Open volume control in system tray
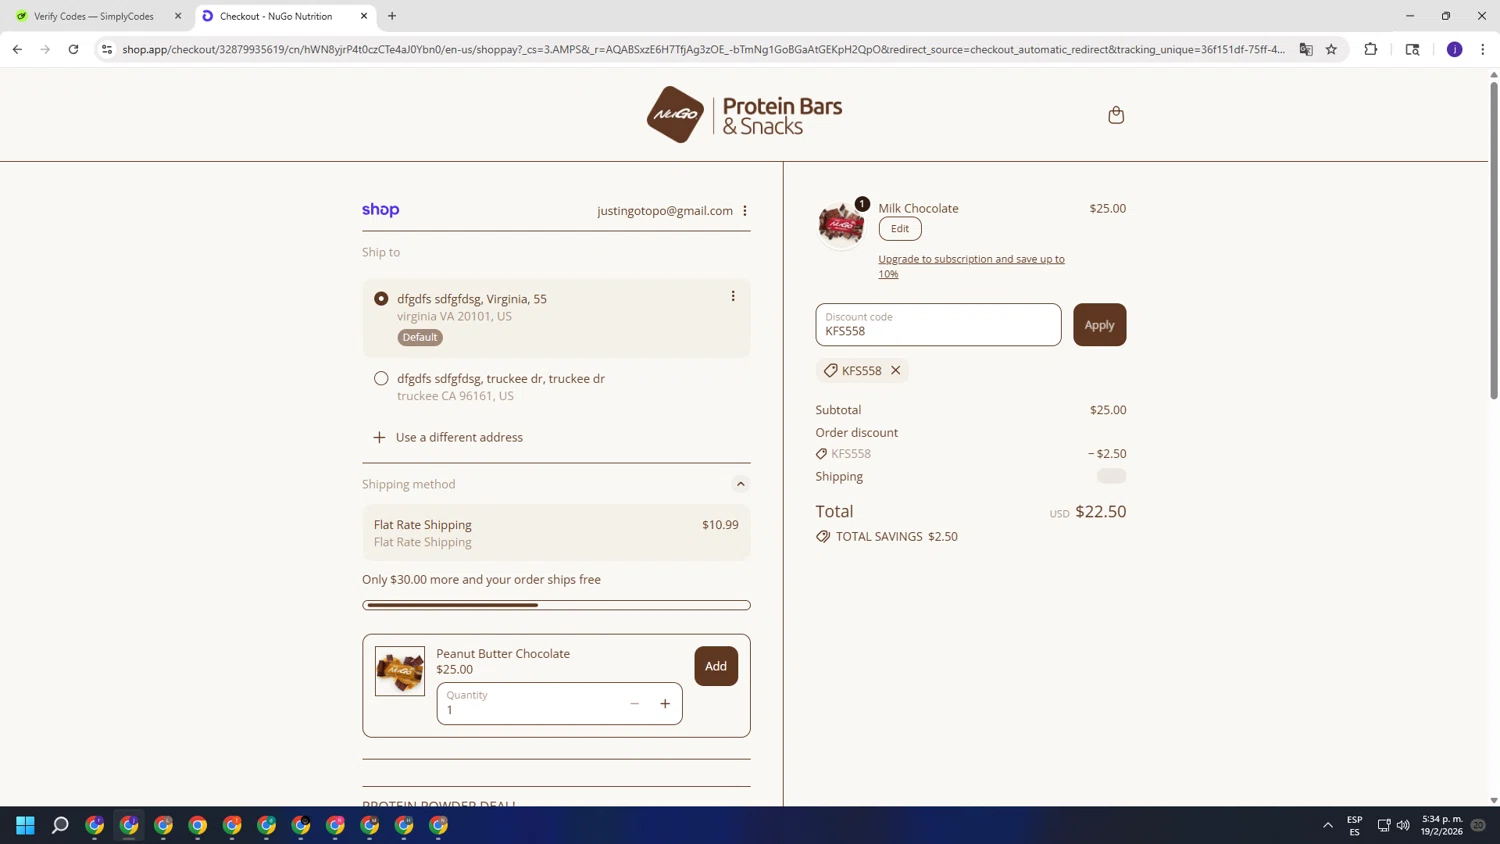Screen dimensions: 1500x844 1403,826
